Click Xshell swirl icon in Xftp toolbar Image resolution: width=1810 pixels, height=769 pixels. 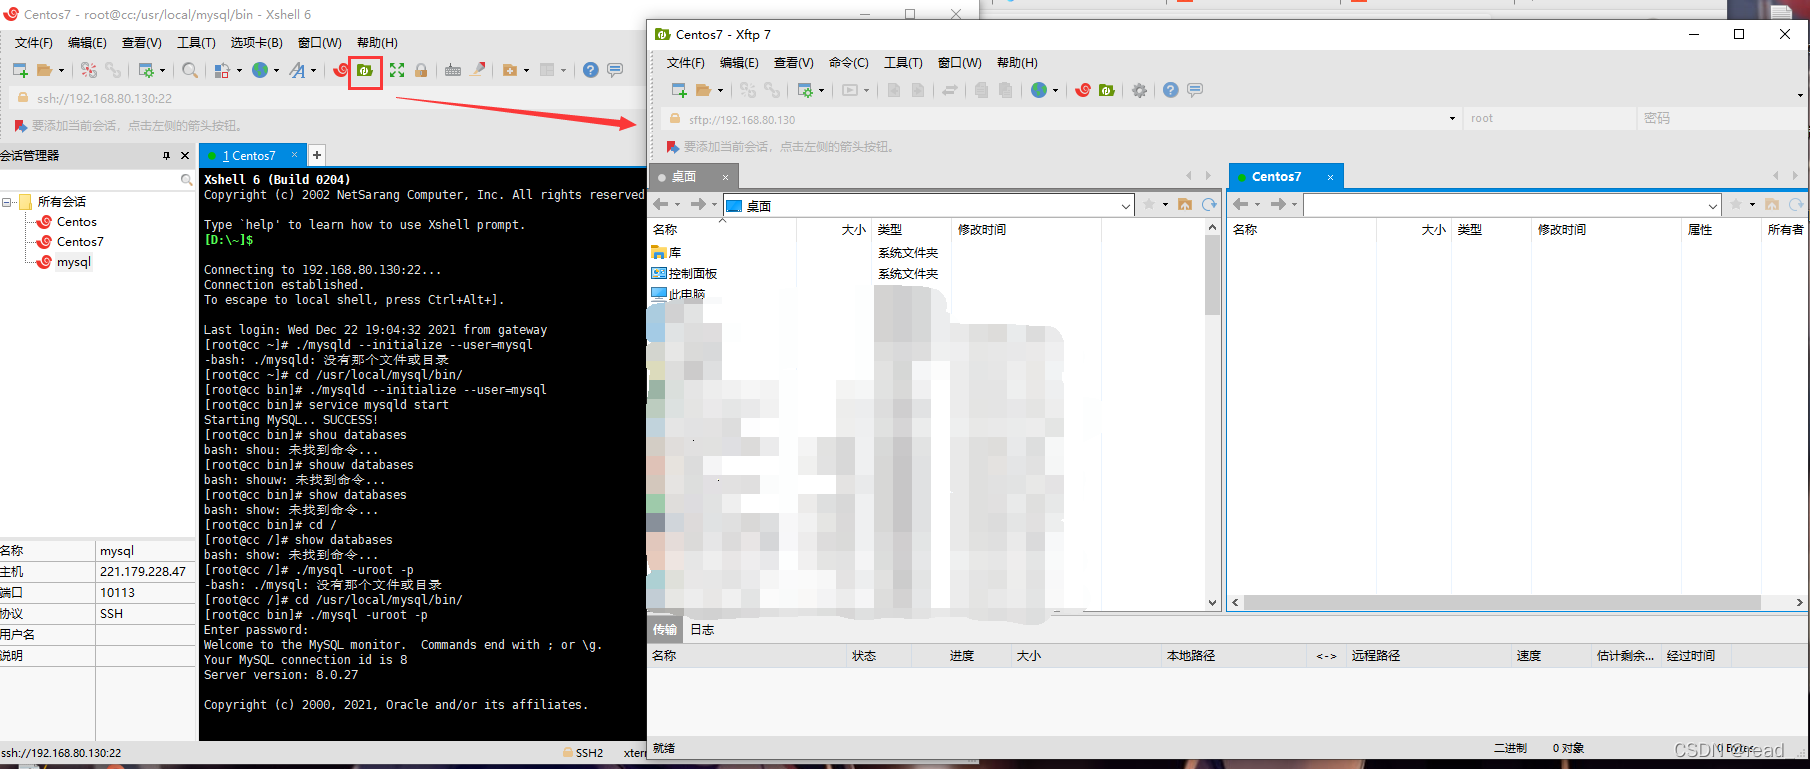(1083, 90)
